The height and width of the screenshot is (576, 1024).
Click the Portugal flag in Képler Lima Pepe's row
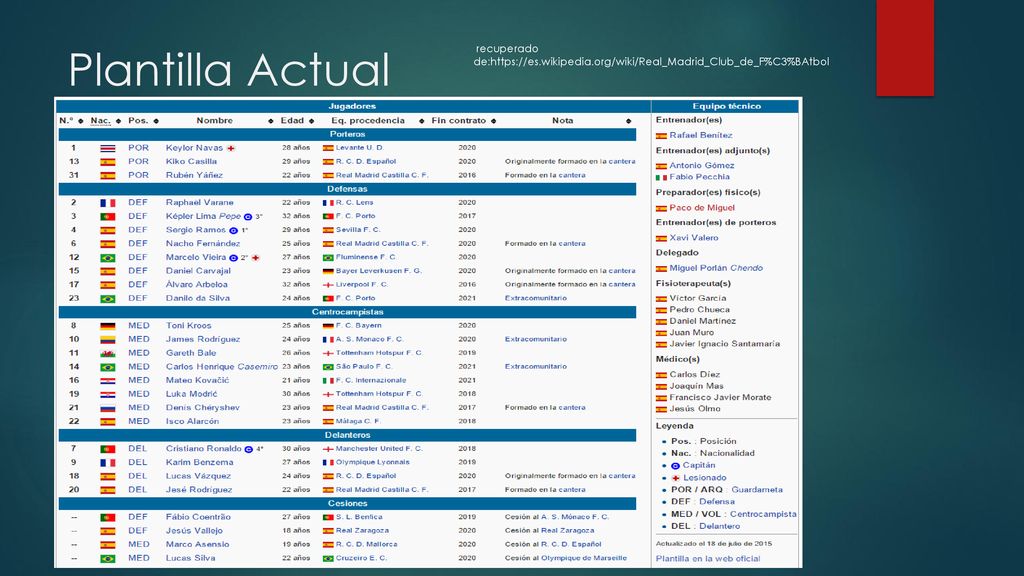(107, 217)
